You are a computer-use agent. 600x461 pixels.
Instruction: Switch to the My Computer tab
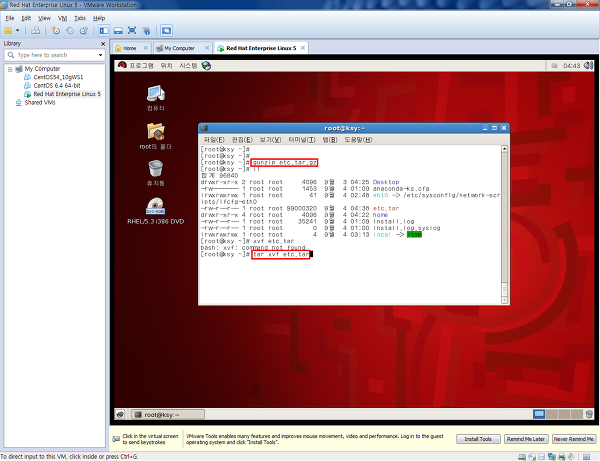[x=177, y=48]
